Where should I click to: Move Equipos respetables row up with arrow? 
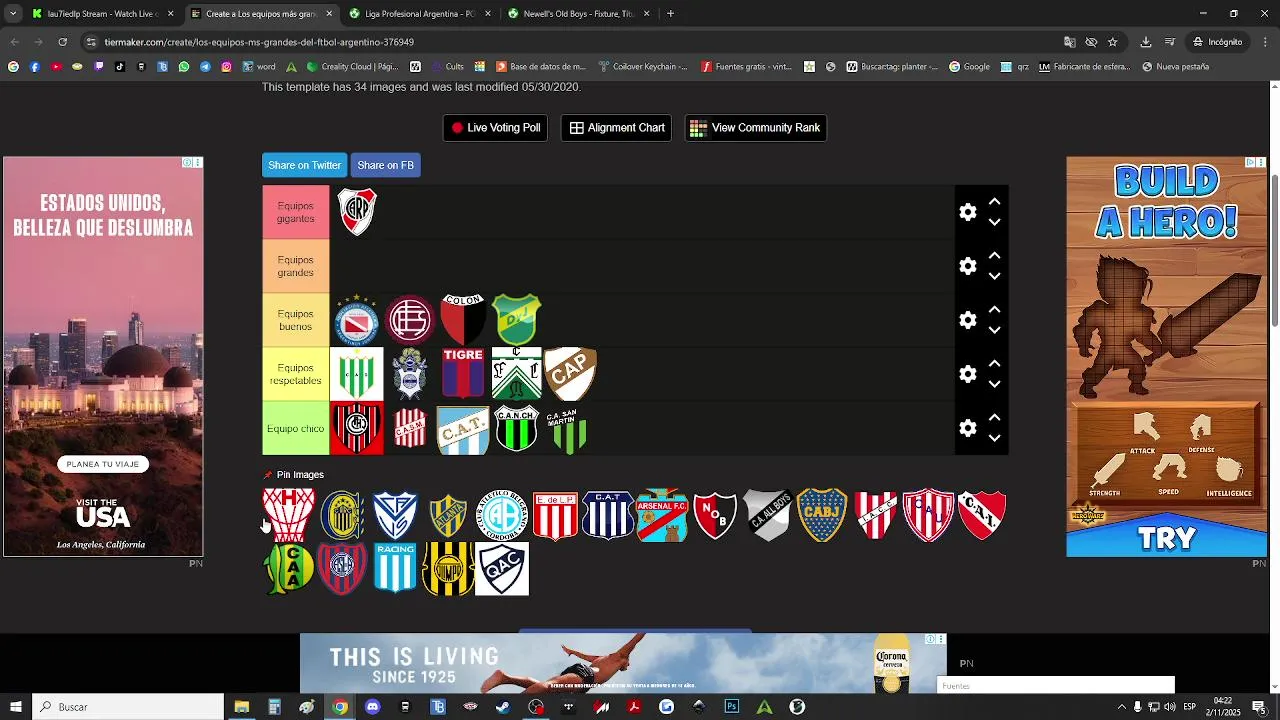(x=994, y=363)
